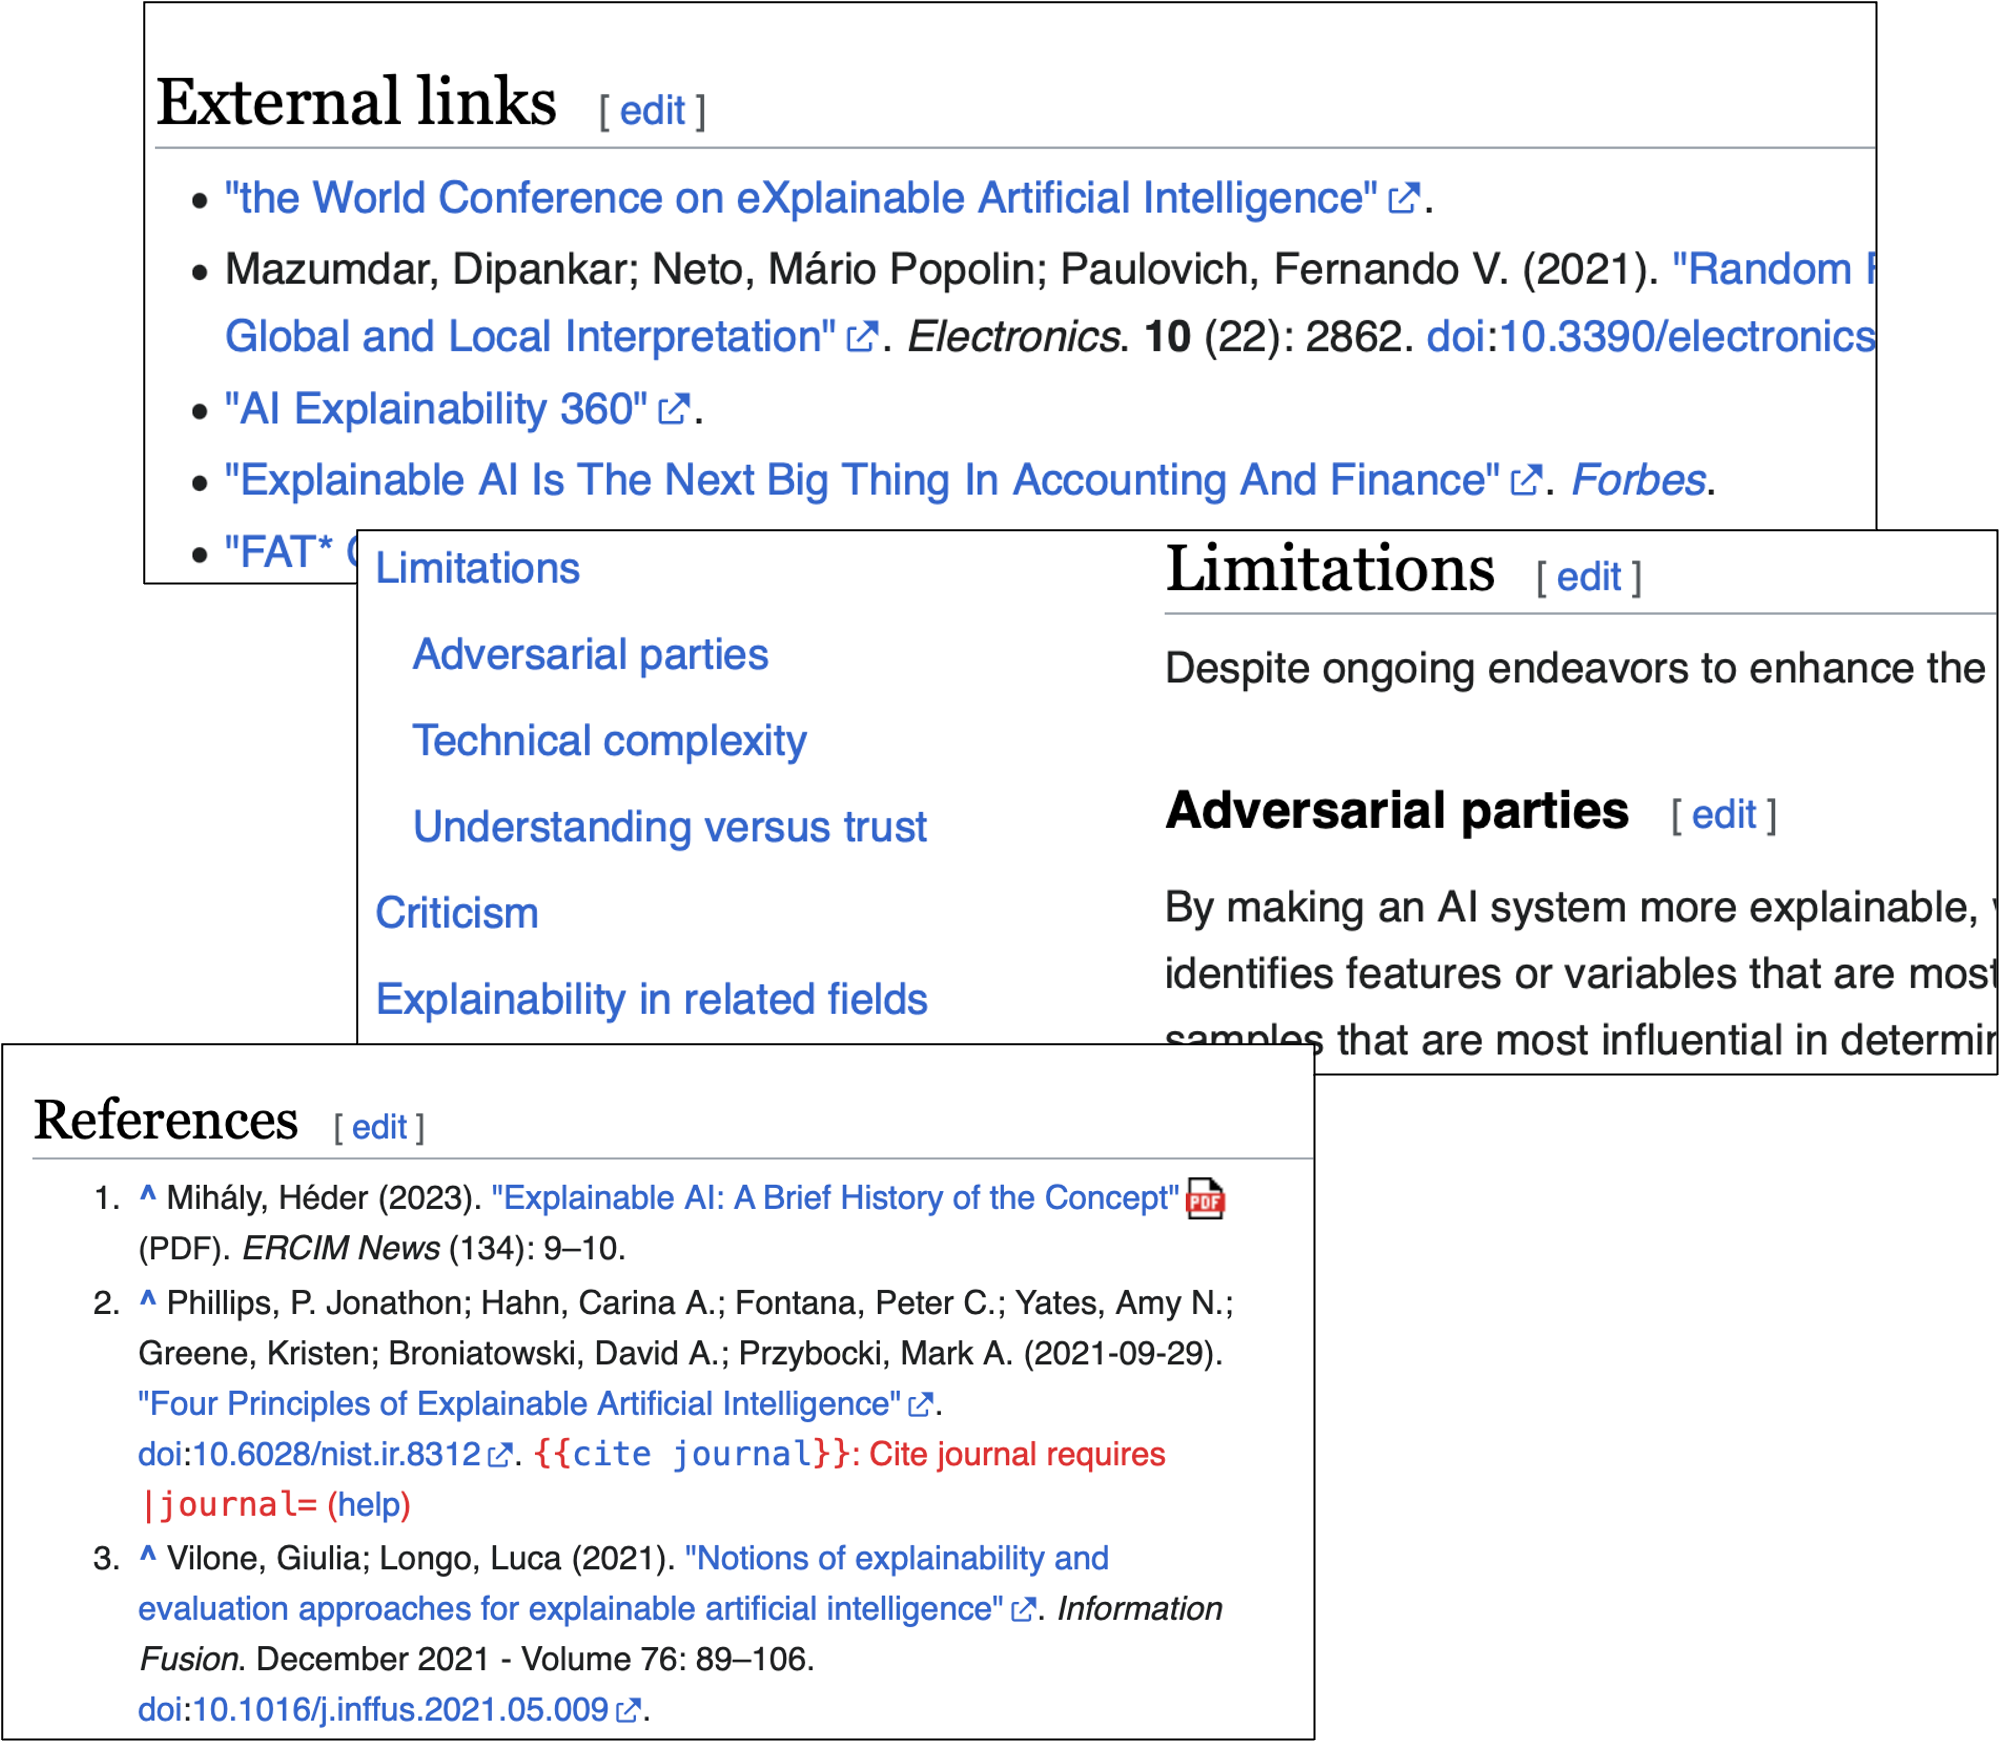Screen dimensions: 2002x1741
Task: Open Understanding versus trust contents entry
Action: click(669, 827)
